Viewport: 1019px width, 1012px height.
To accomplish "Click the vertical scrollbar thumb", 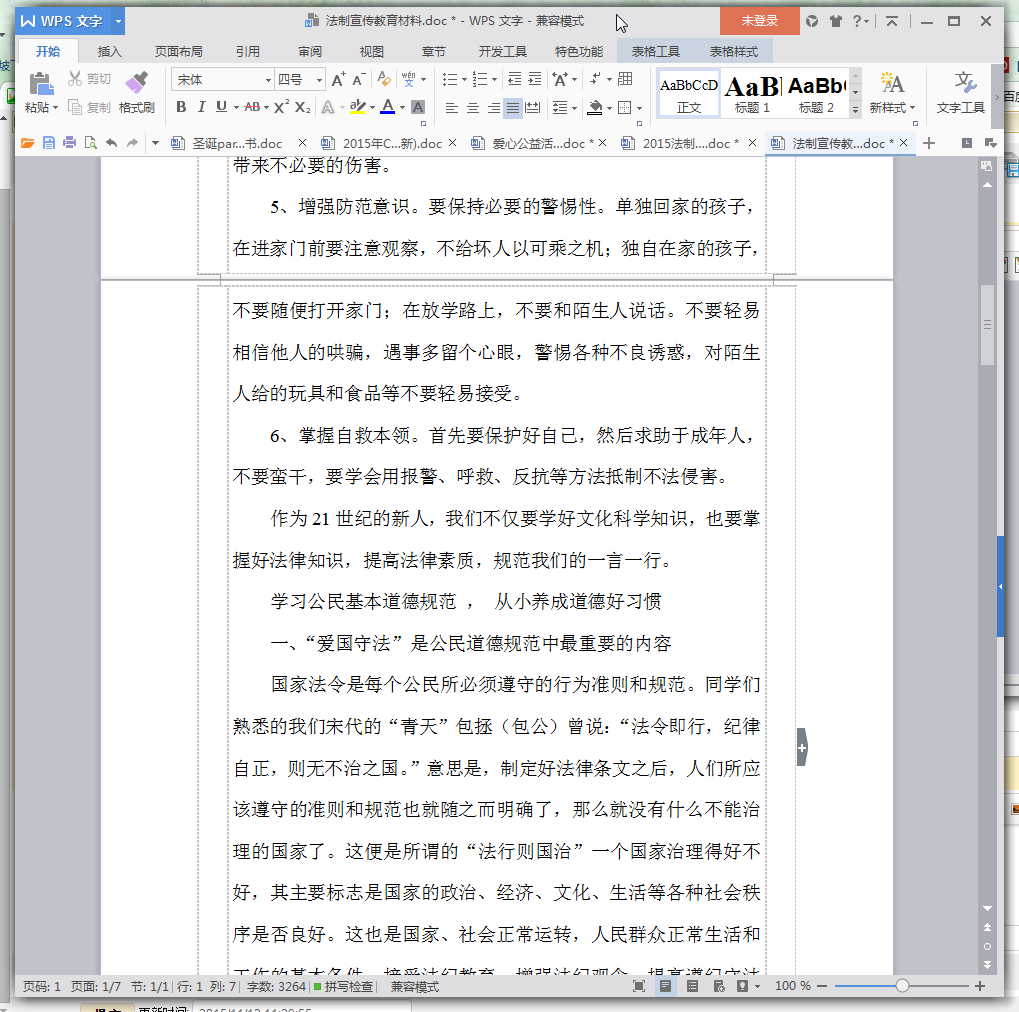I will point(987,324).
